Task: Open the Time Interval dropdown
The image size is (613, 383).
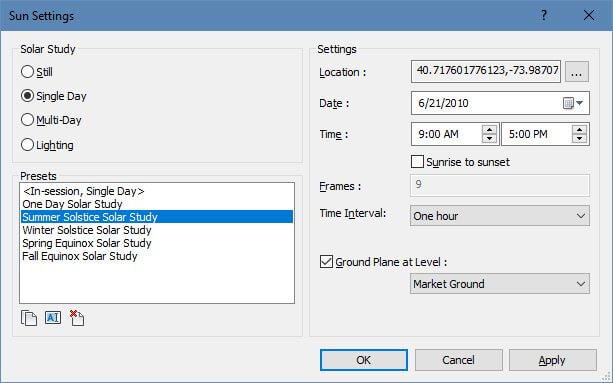Action: 500,216
